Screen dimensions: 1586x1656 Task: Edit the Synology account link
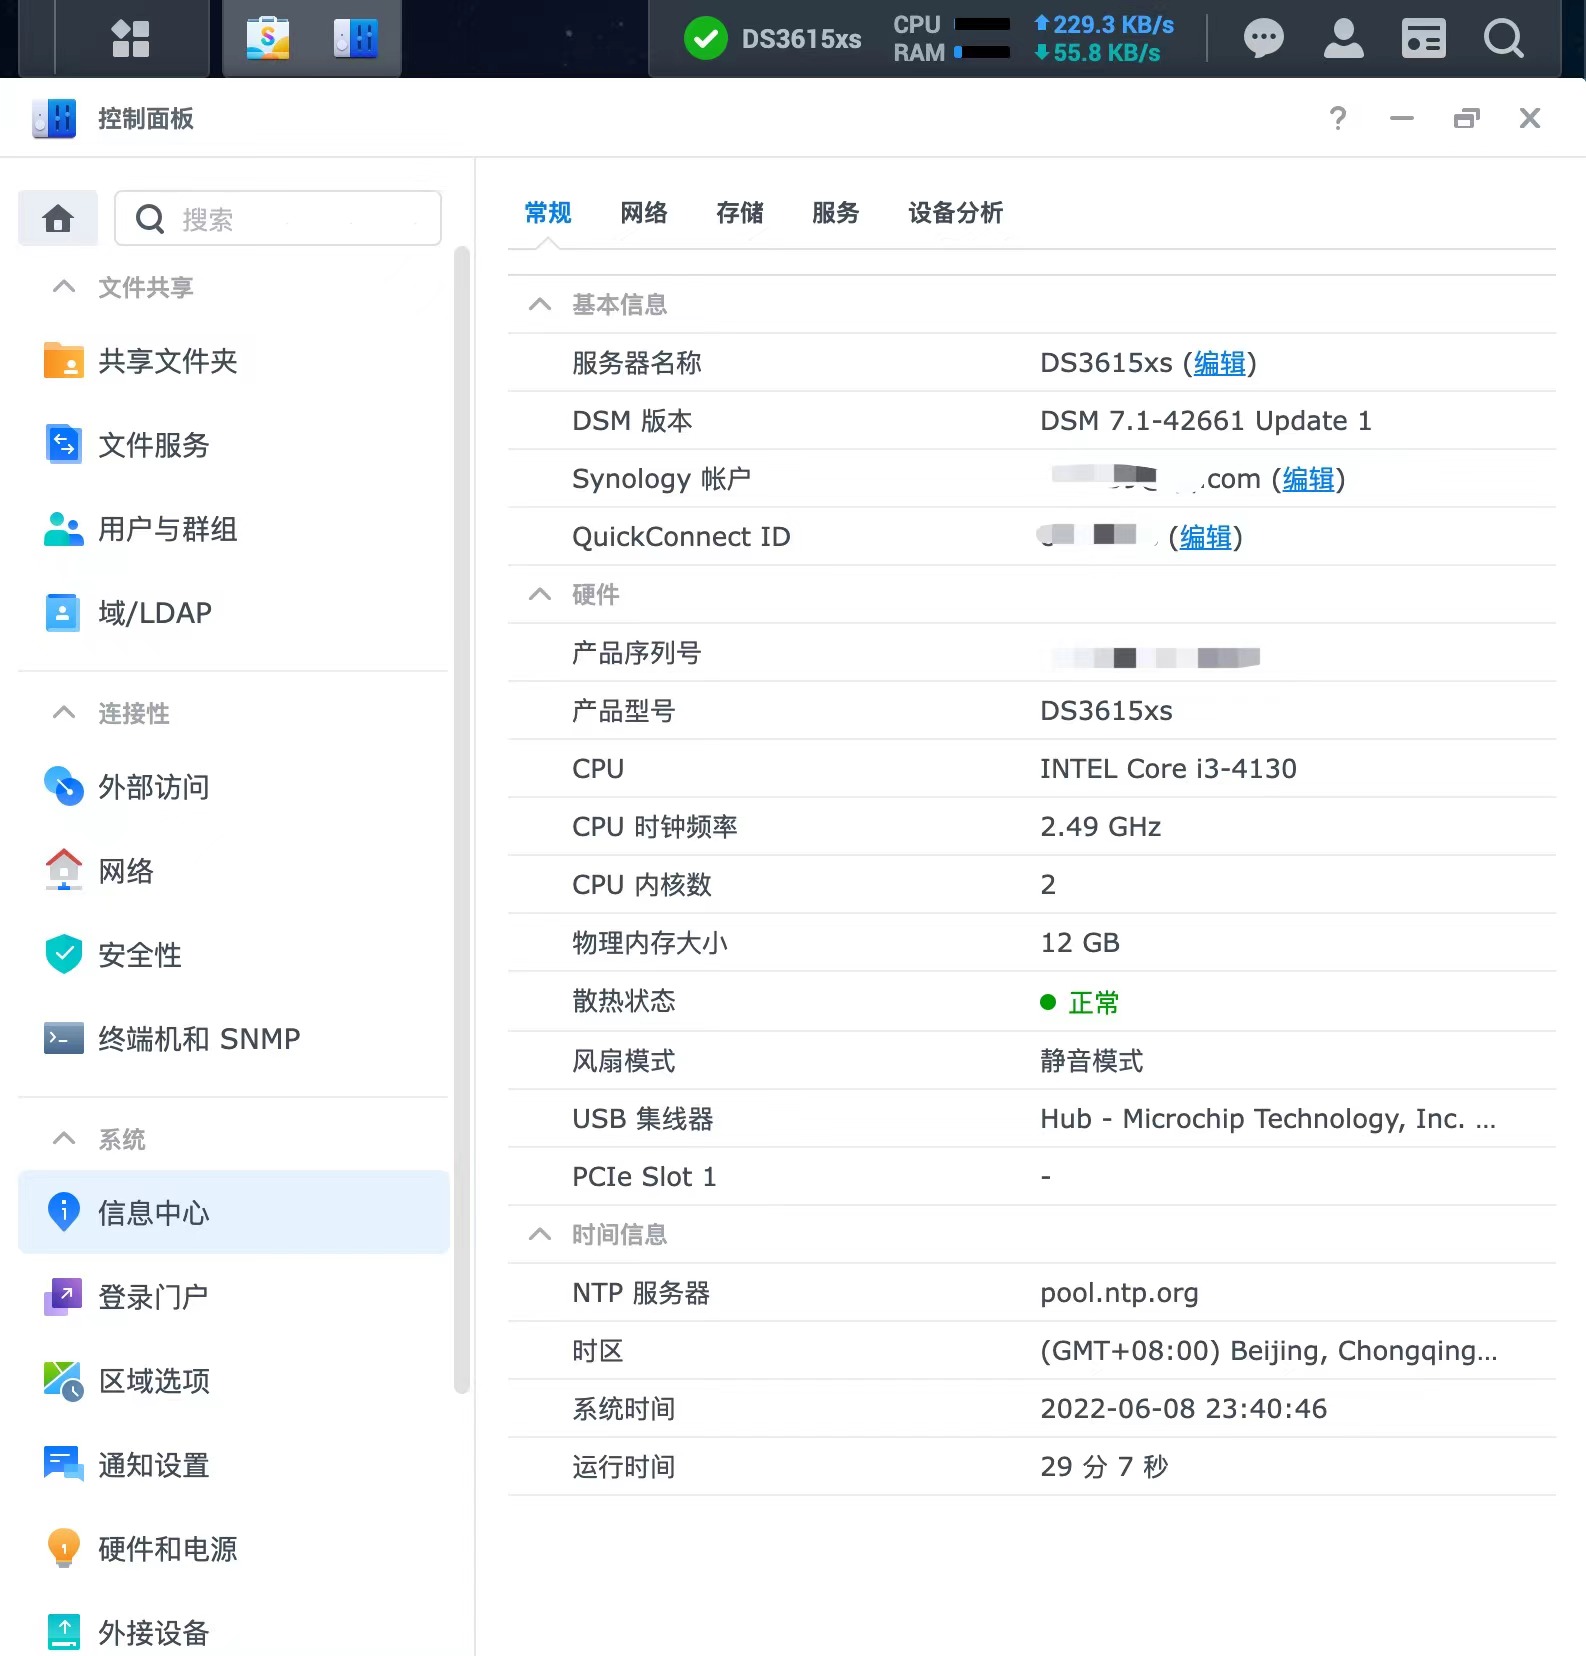pos(1309,479)
